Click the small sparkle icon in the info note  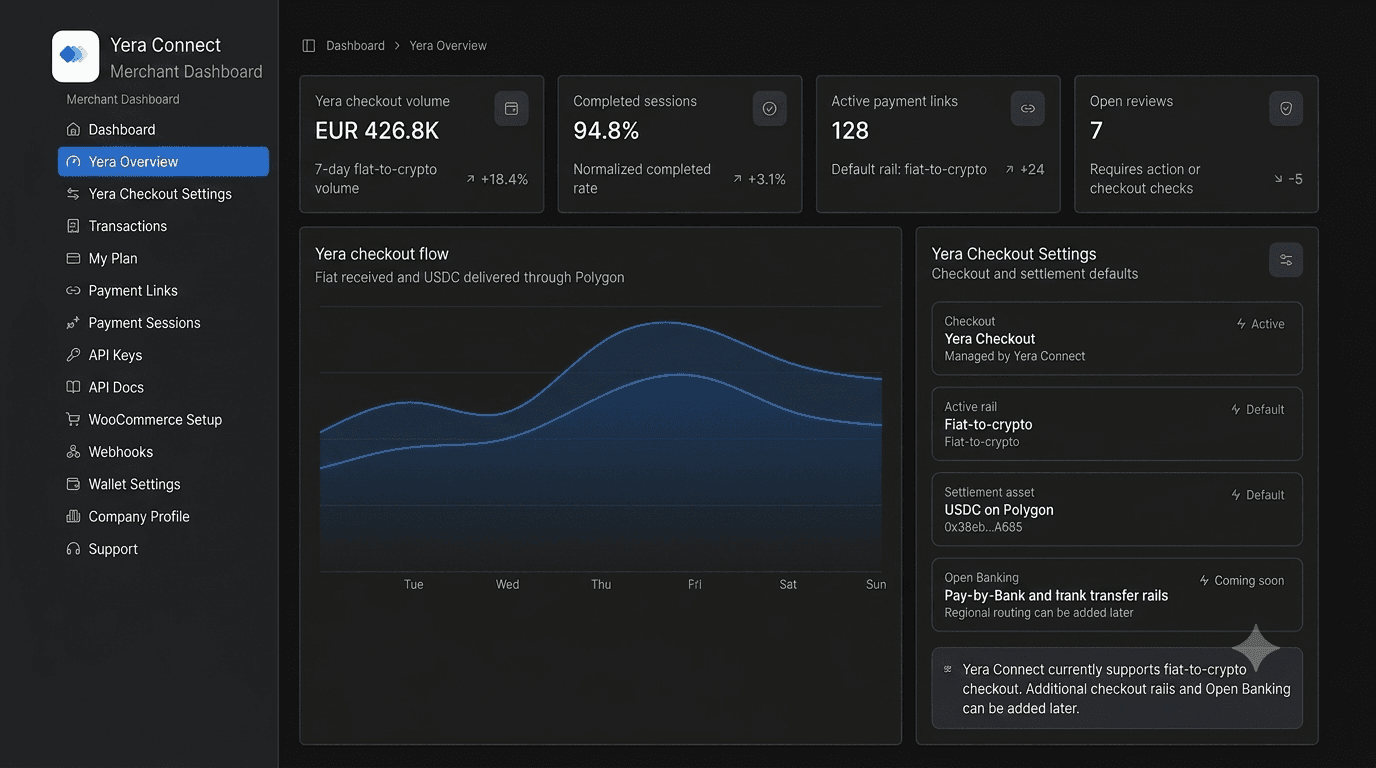point(948,669)
